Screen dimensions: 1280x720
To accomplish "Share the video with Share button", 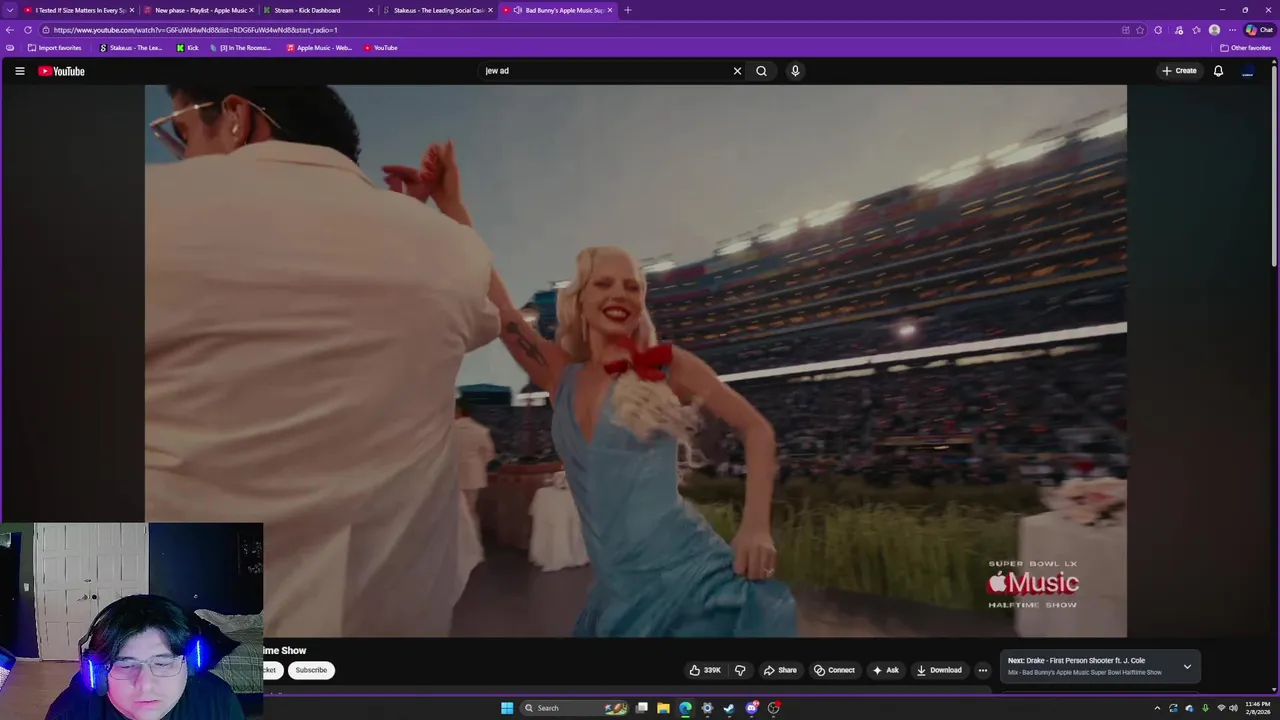I will click(x=780, y=670).
